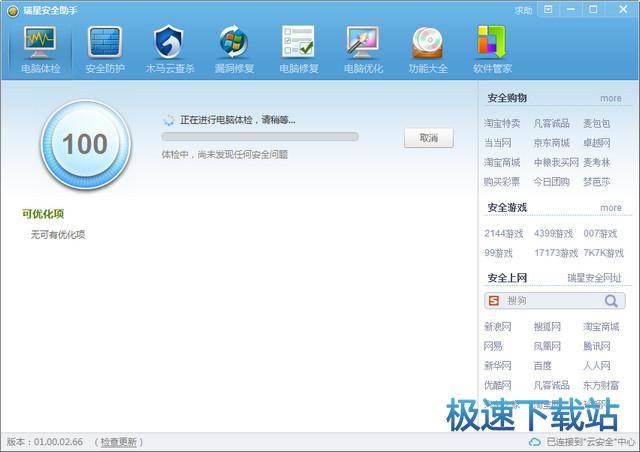Open the 淘宝商城 link under 安全购物
The width and height of the screenshot is (640, 452).
[502, 163]
